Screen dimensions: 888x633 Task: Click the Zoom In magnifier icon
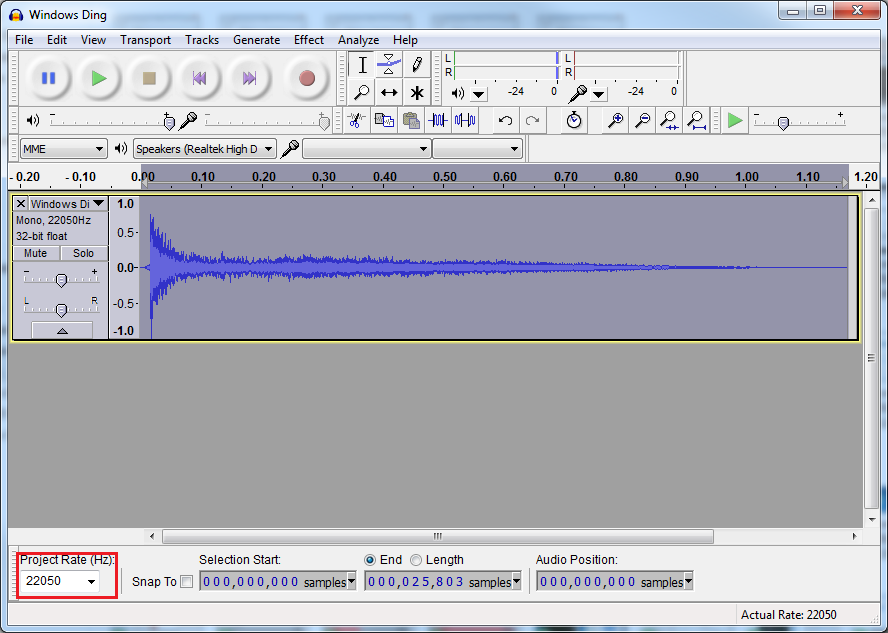[616, 120]
